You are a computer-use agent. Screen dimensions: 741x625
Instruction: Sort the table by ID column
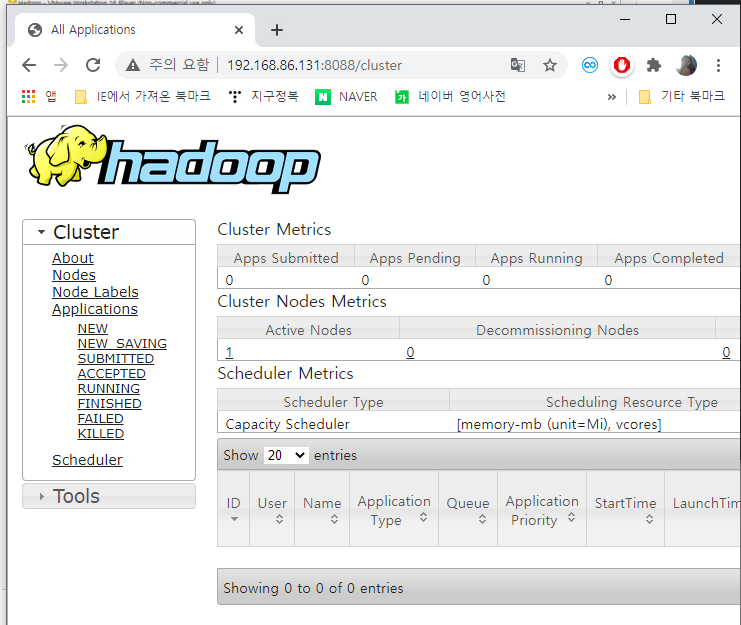[233, 509]
